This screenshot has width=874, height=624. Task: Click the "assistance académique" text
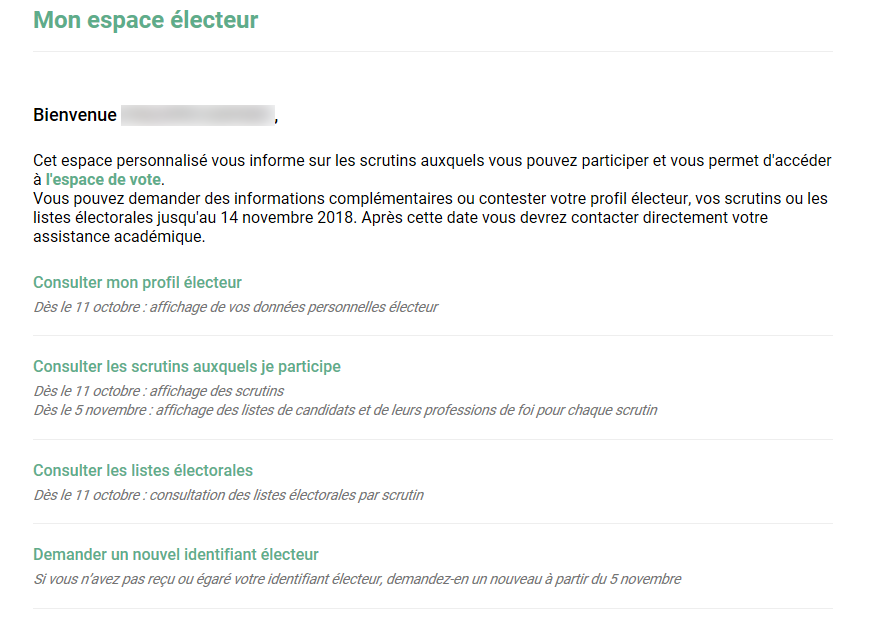click(x=118, y=236)
